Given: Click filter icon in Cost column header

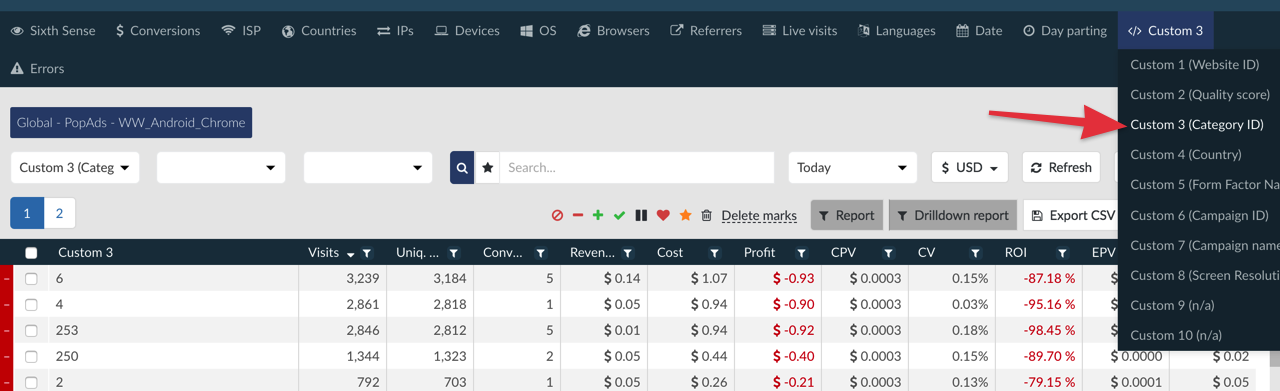Looking at the screenshot, I should tap(714, 253).
